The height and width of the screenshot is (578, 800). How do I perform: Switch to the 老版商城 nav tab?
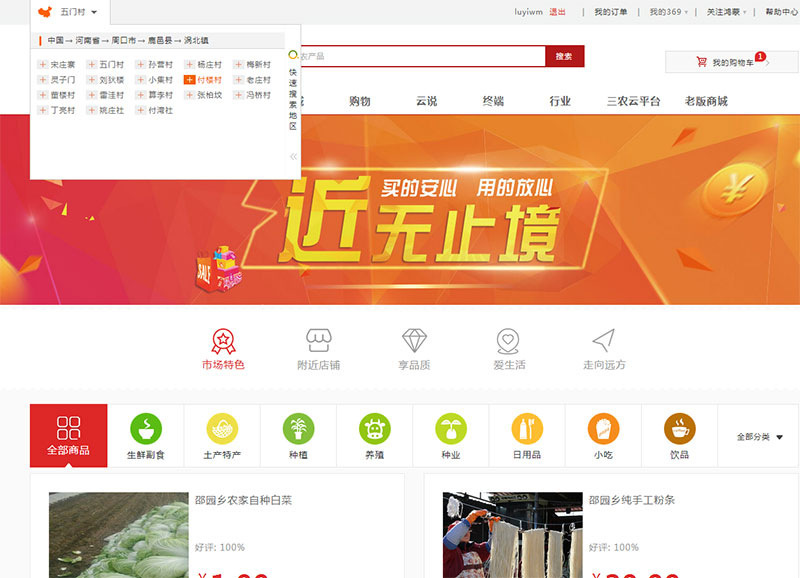click(706, 101)
